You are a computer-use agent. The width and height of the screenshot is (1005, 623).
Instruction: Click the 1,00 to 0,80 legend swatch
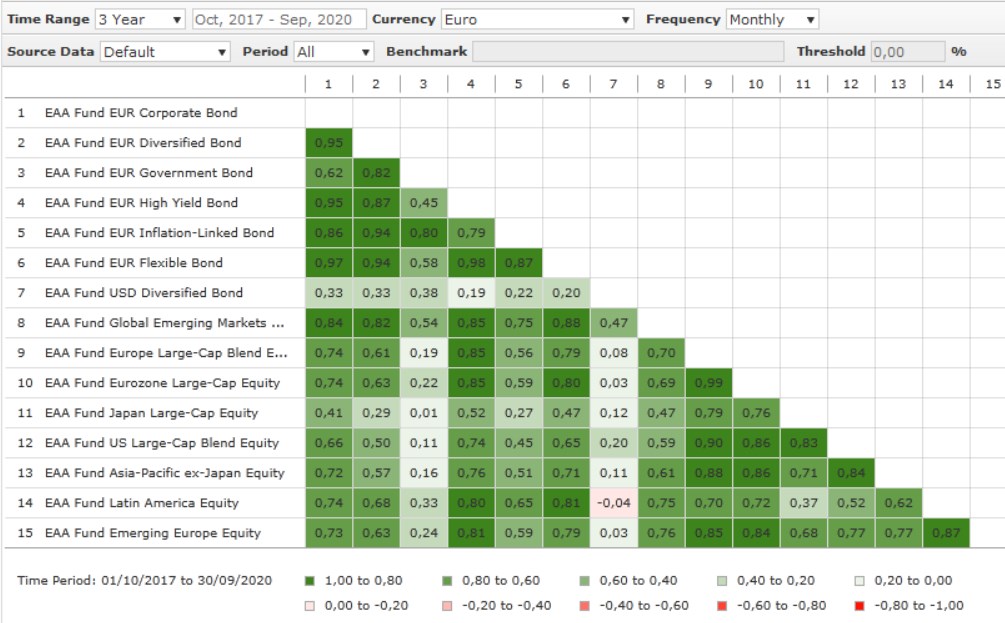click(x=309, y=580)
